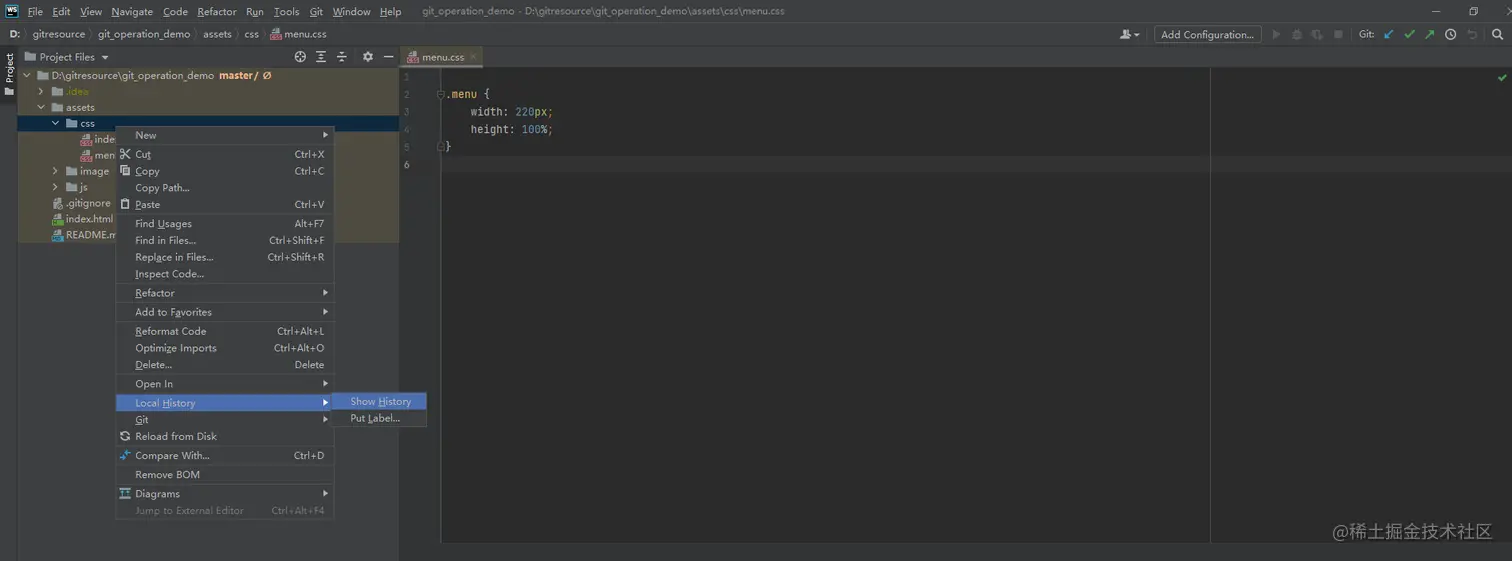Click the assets breadcrumb in navigation bar
The width and height of the screenshot is (1512, 561).
(x=217, y=34)
